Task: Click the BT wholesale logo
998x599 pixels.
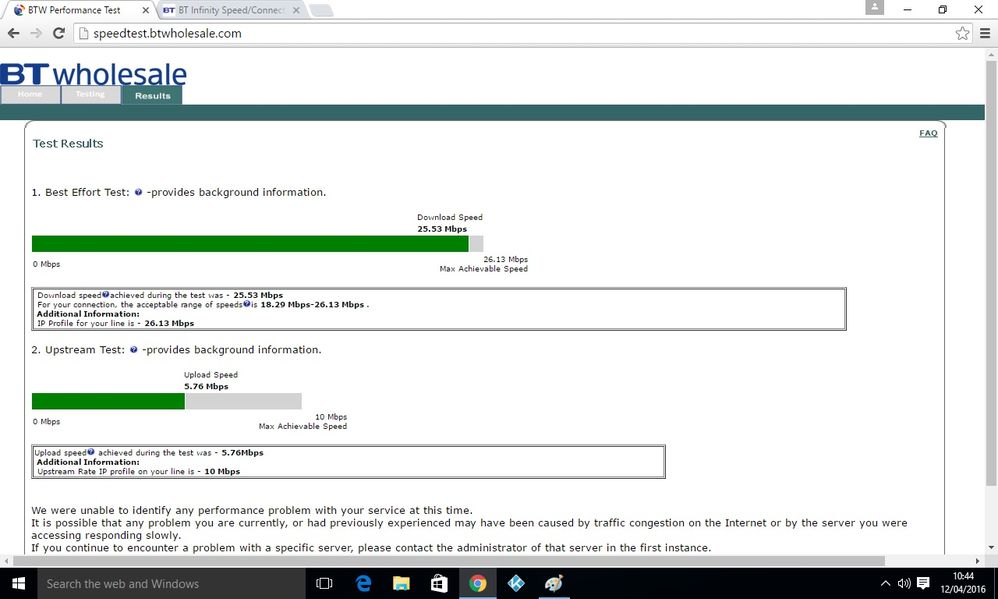Action: coord(94,74)
